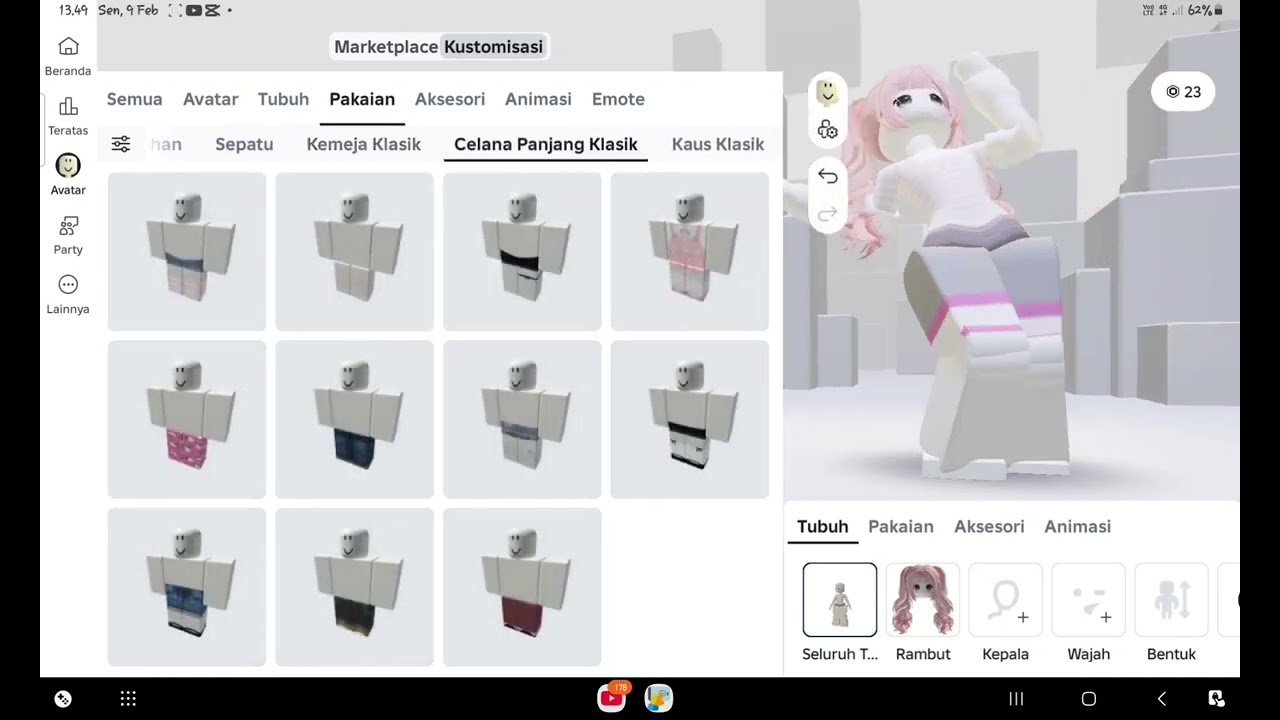Viewport: 1280px width, 720px height.
Task: Open the Party sidebar icon
Action: tap(68, 226)
